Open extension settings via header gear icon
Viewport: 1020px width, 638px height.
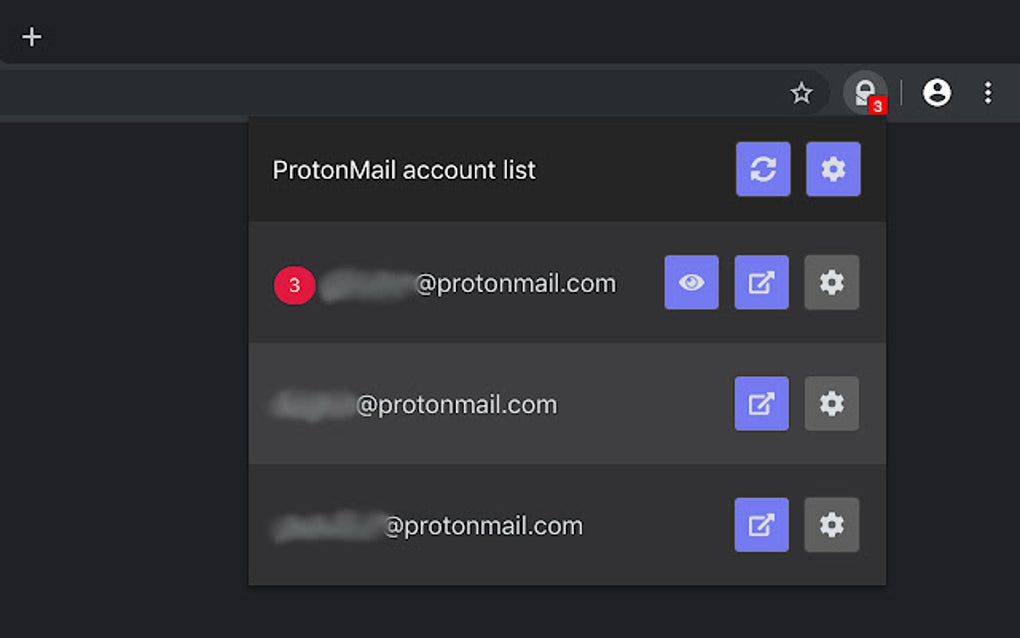833,170
